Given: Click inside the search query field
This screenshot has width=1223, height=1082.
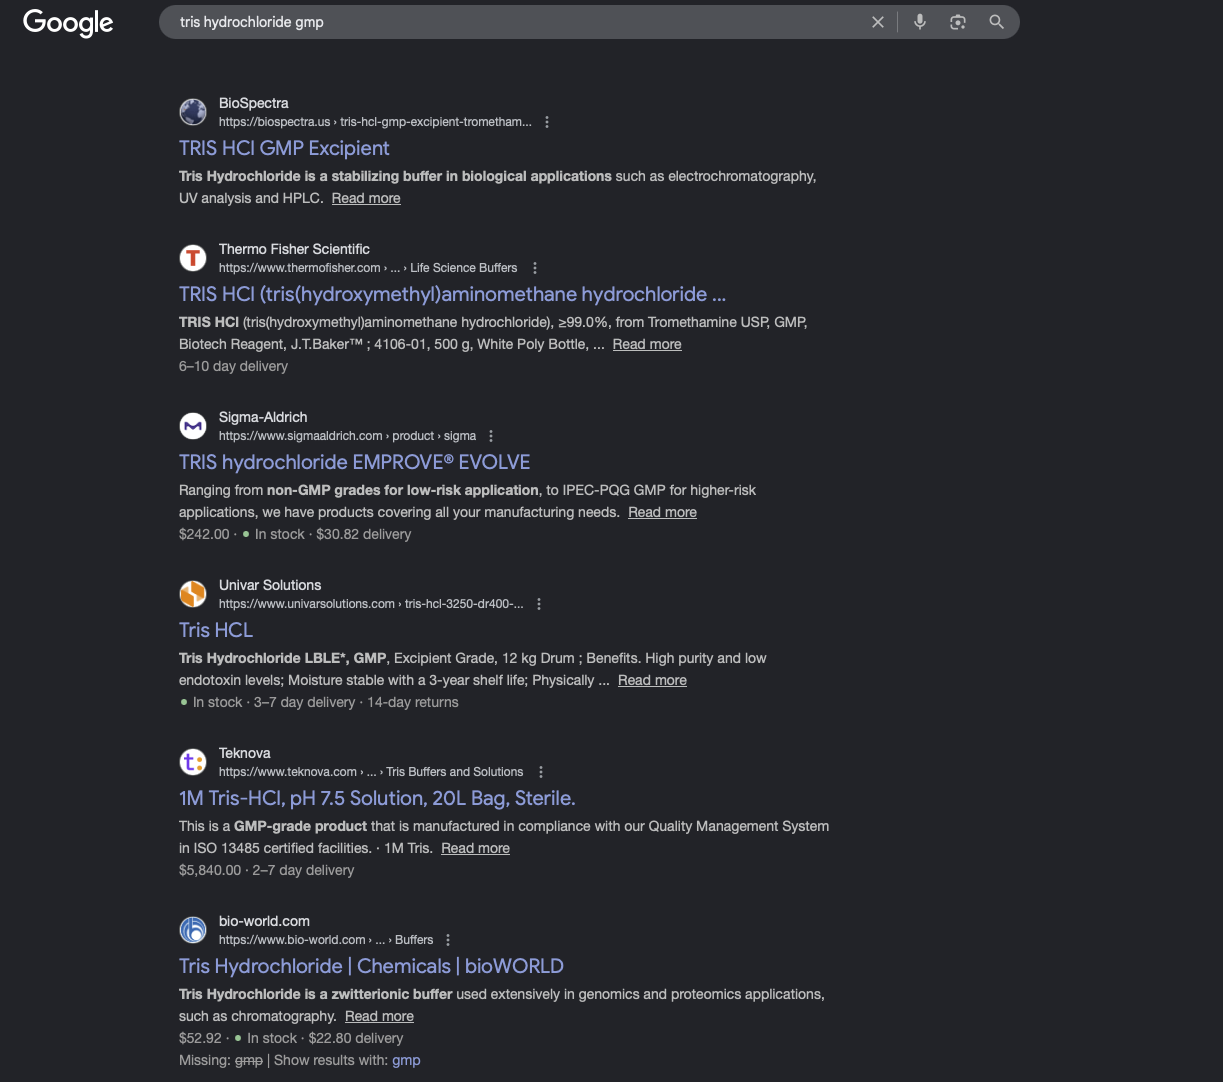Looking at the screenshot, I should pos(500,22).
